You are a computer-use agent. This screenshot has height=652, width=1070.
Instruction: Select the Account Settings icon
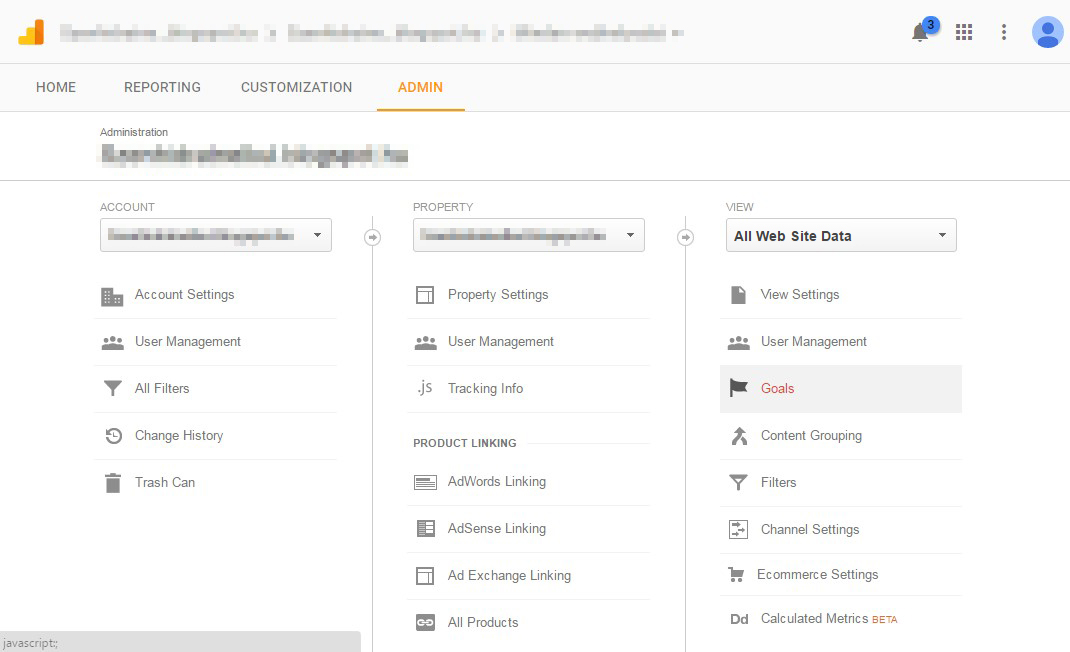[112, 295]
